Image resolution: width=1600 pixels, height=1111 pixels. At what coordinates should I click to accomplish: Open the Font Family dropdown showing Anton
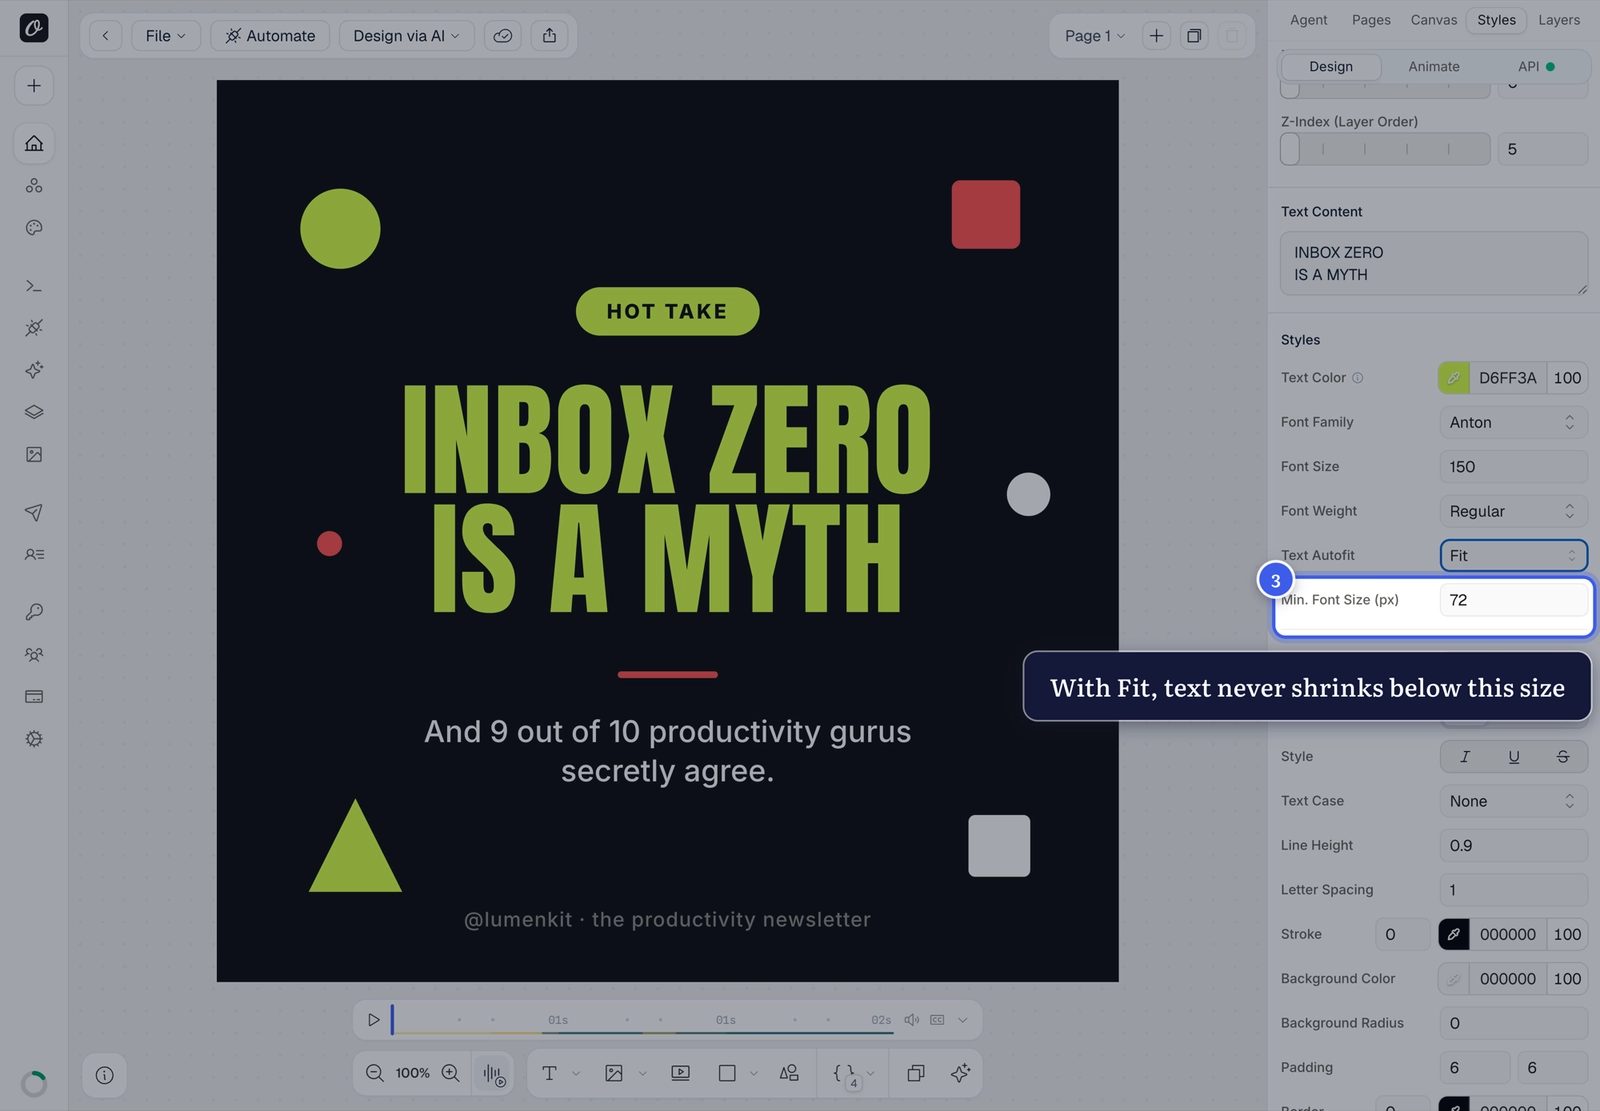click(1513, 422)
